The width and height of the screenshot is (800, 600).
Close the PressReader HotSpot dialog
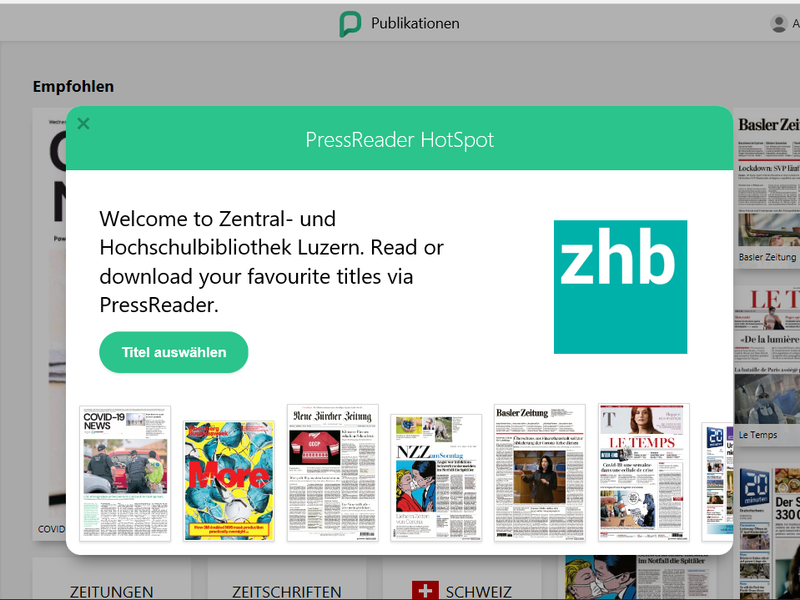[x=83, y=123]
